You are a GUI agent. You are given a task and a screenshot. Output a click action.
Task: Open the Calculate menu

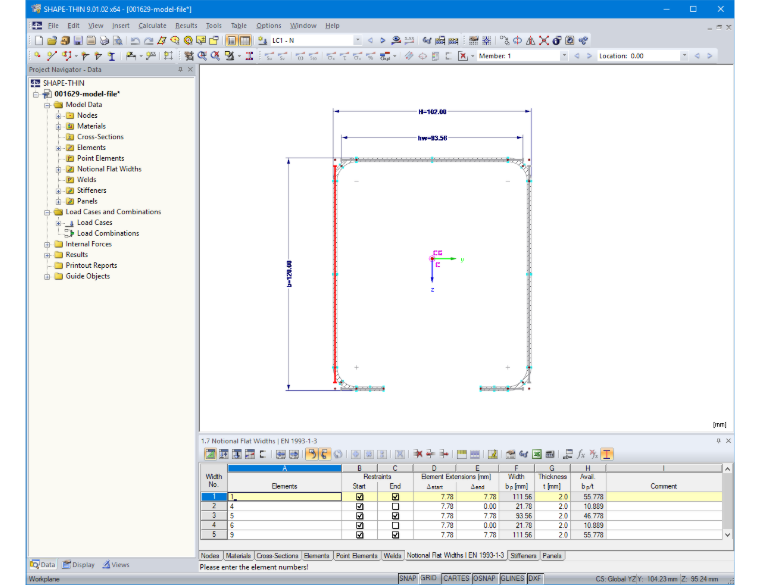point(152,26)
